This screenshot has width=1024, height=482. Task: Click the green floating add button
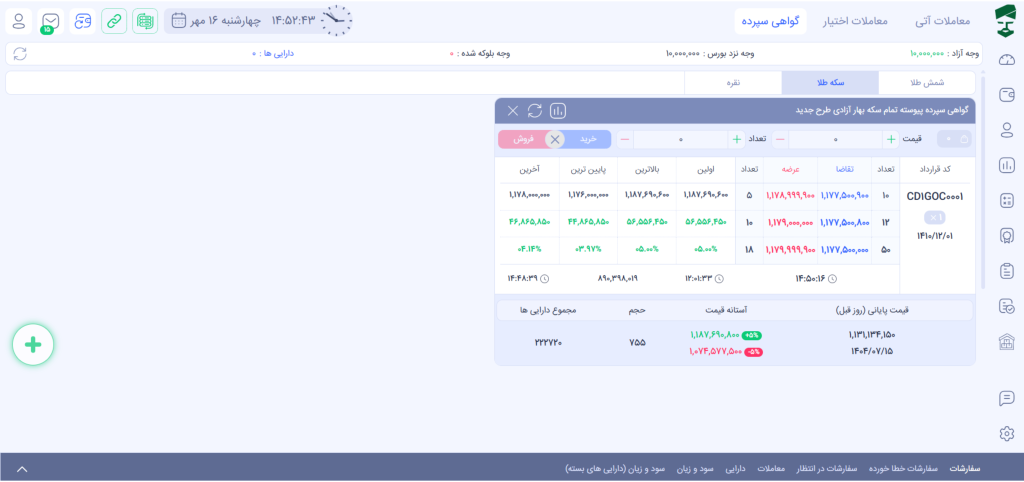33,345
